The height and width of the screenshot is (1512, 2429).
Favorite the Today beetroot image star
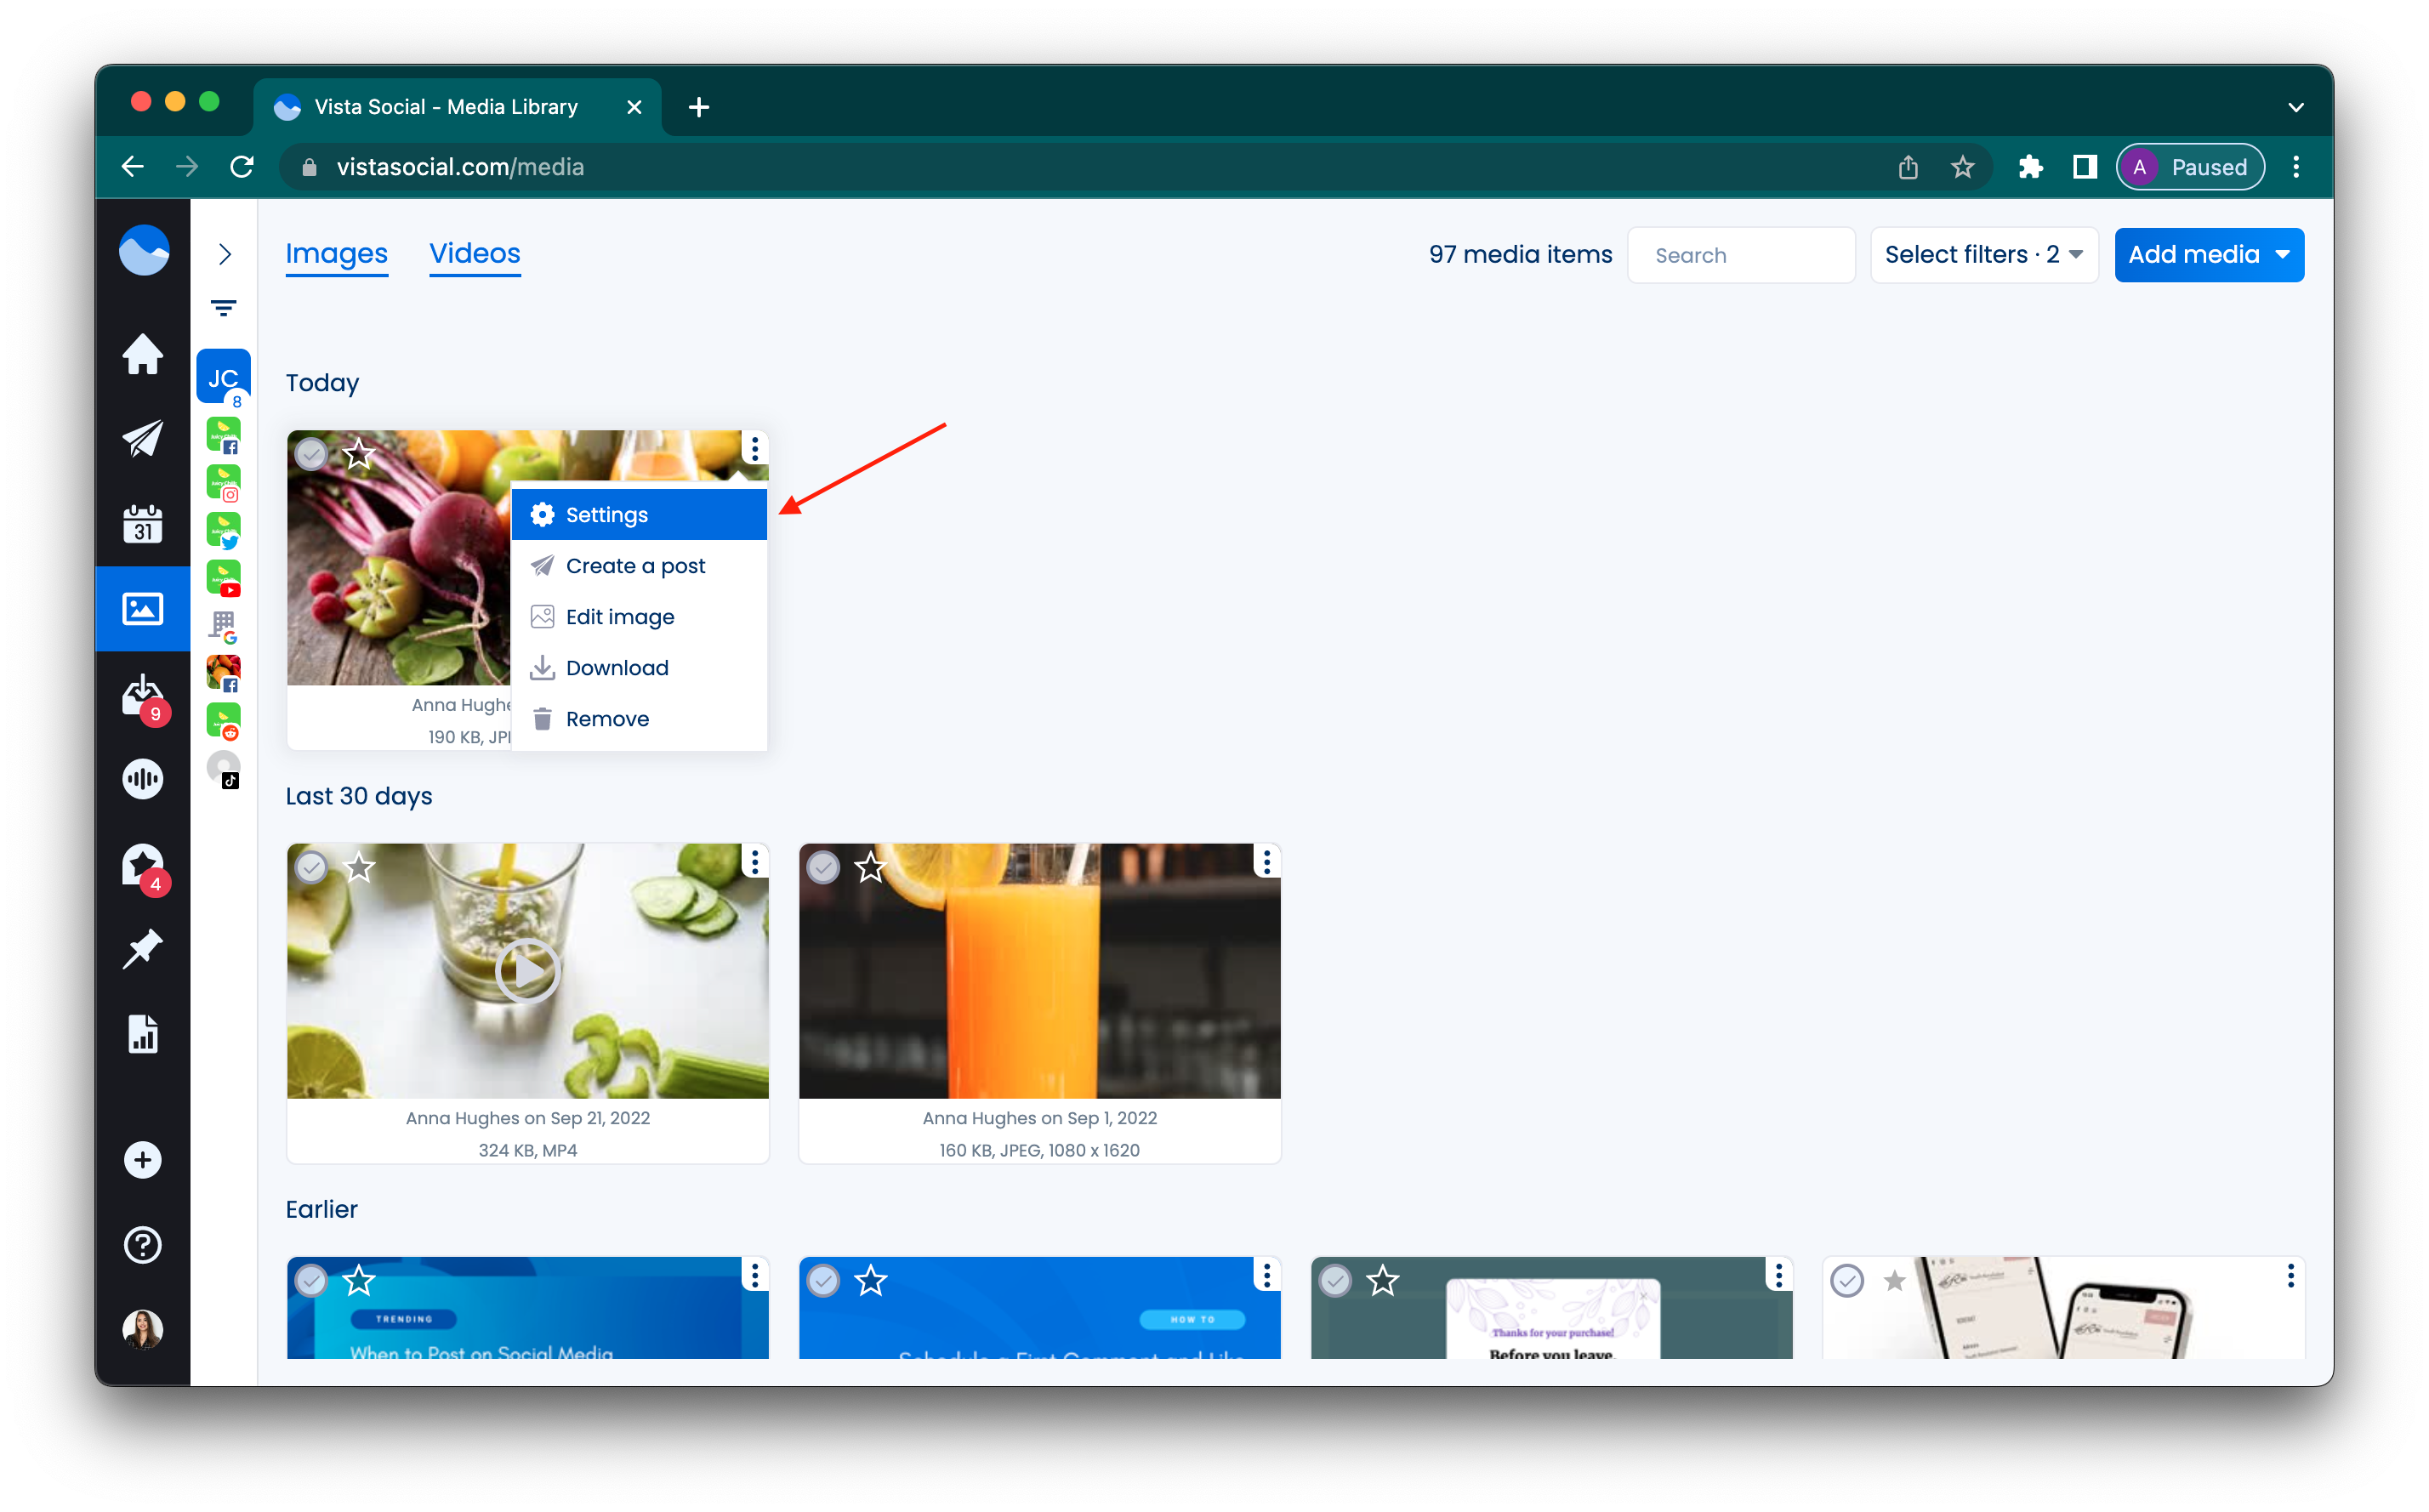(359, 454)
